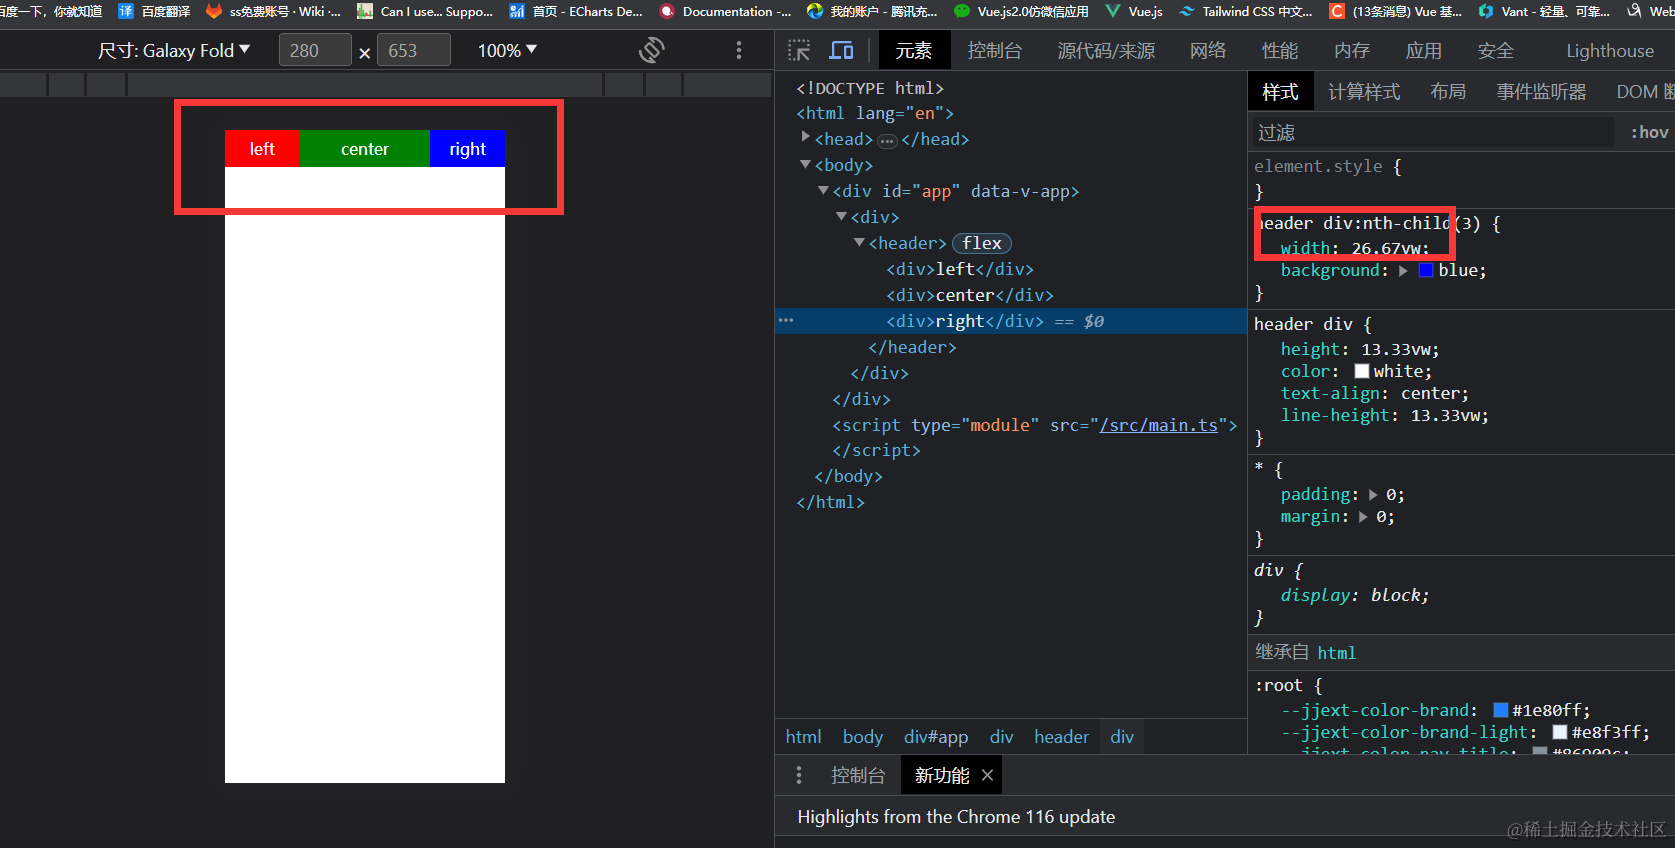Image resolution: width=1675 pixels, height=848 pixels.
Task: Expand the padding shorthand triangle
Action: pos(1373,495)
